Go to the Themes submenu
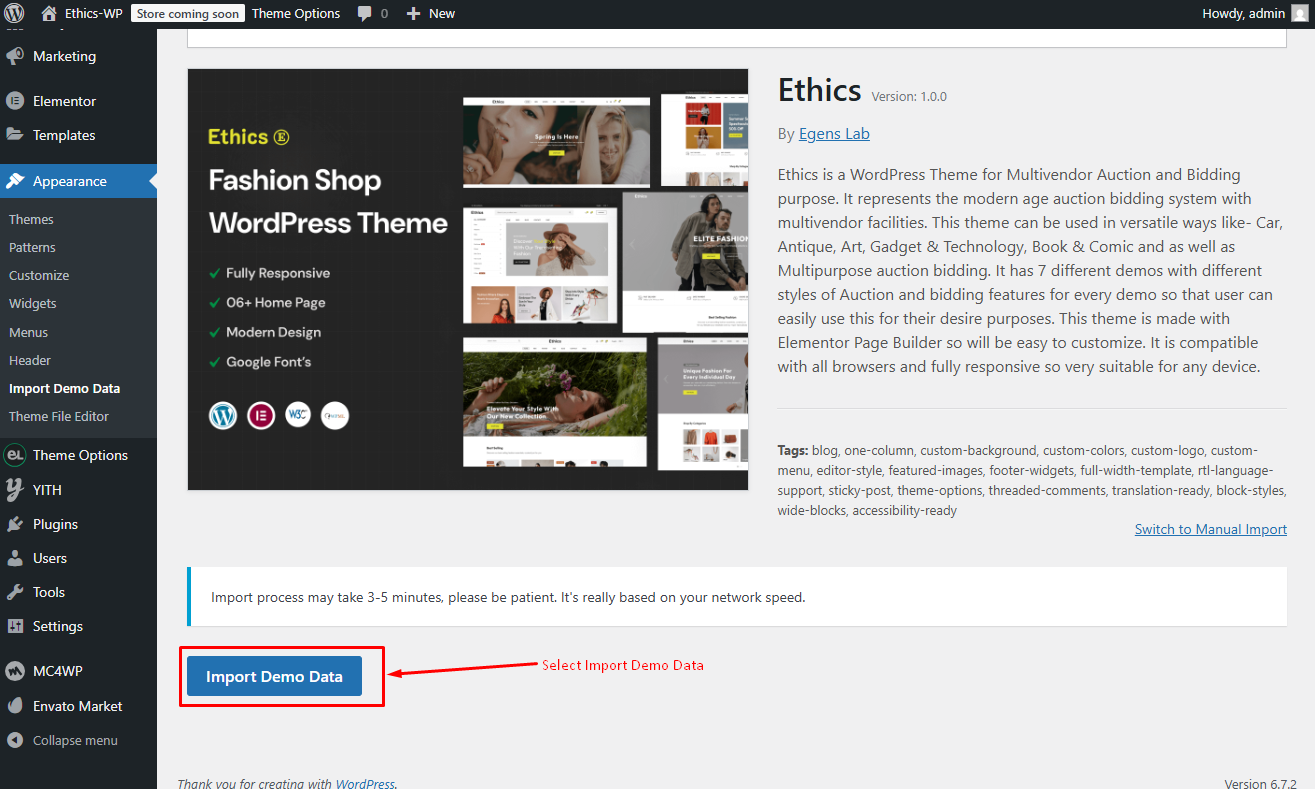The width and height of the screenshot is (1315, 789). [31, 219]
